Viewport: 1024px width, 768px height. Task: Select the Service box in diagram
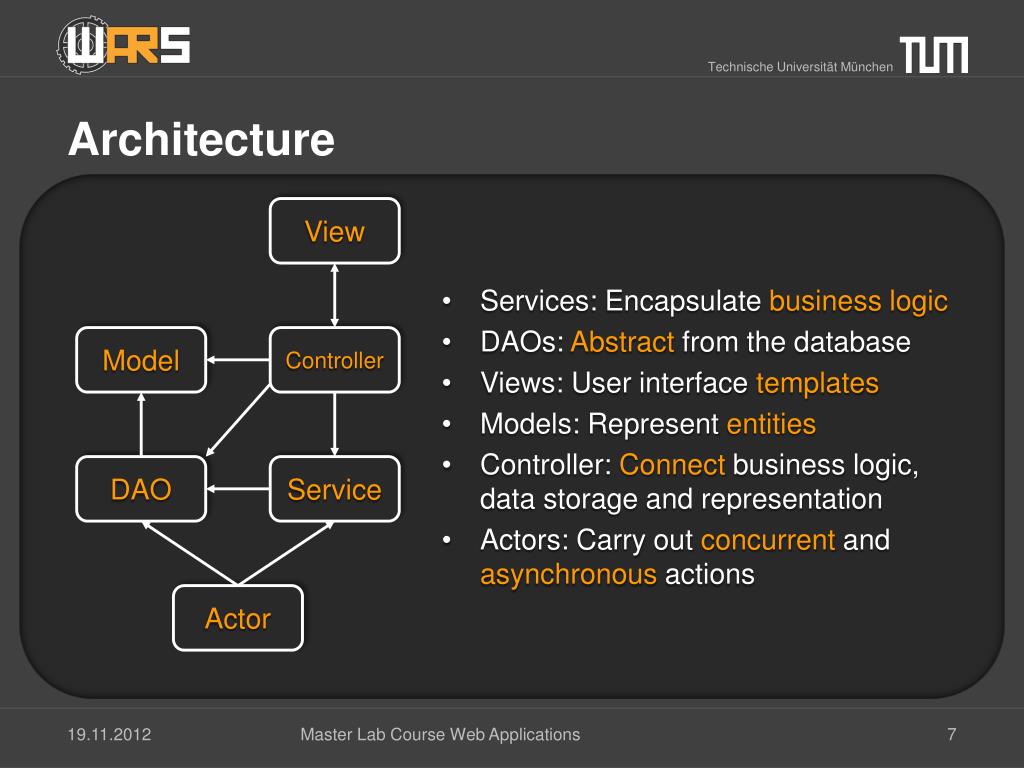point(334,489)
